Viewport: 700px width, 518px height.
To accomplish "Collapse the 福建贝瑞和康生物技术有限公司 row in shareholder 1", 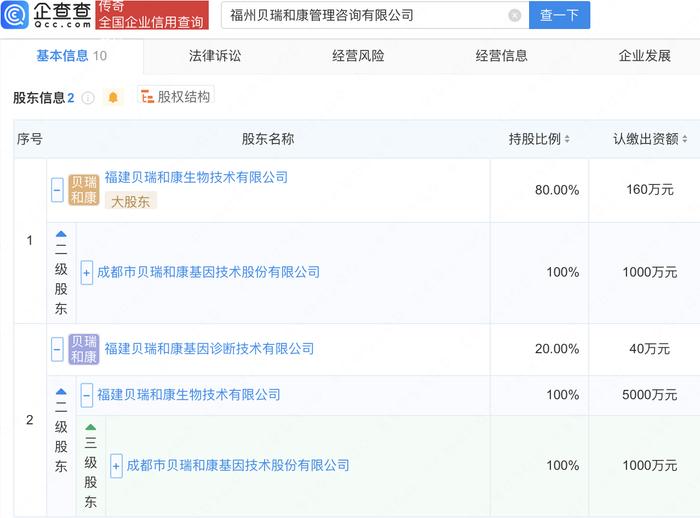I will 57,190.
